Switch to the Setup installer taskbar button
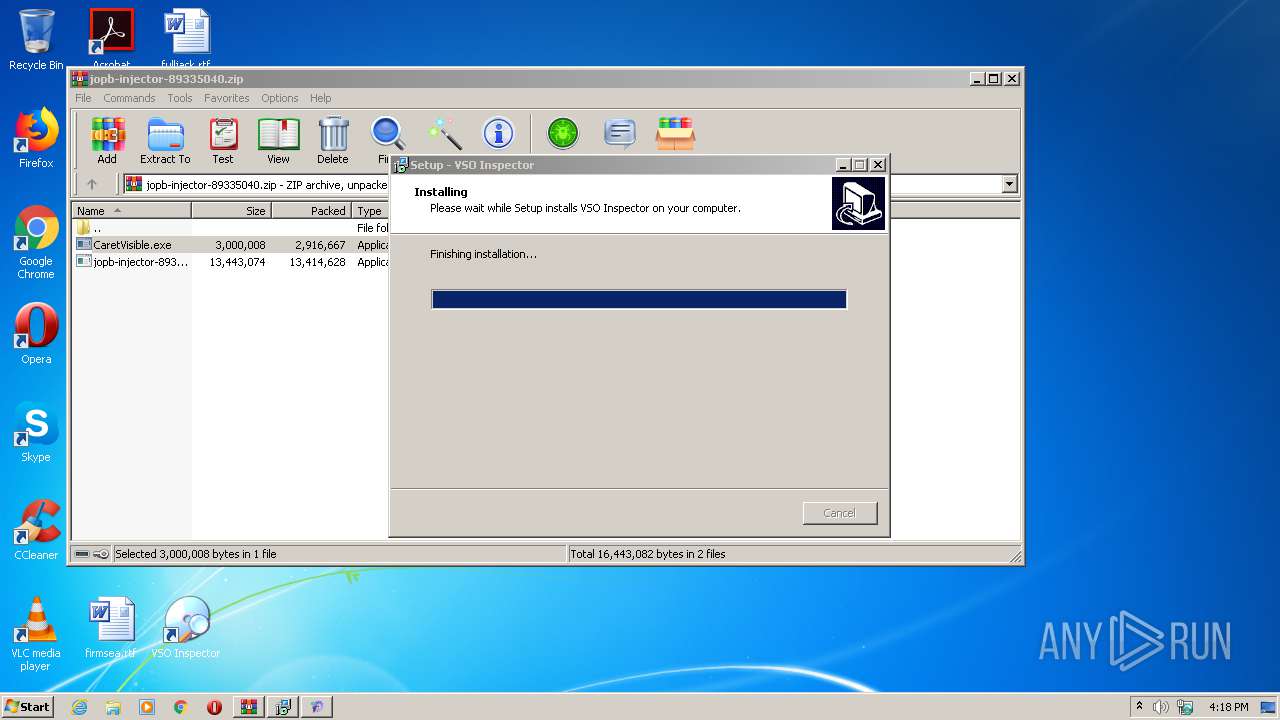The height and width of the screenshot is (720, 1280). pyautogui.click(x=283, y=707)
